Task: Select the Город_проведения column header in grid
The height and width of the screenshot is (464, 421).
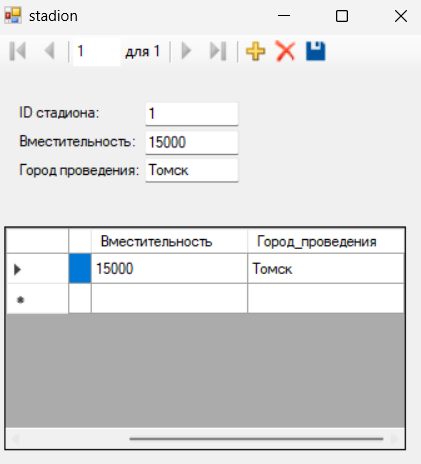Action: 326,241
